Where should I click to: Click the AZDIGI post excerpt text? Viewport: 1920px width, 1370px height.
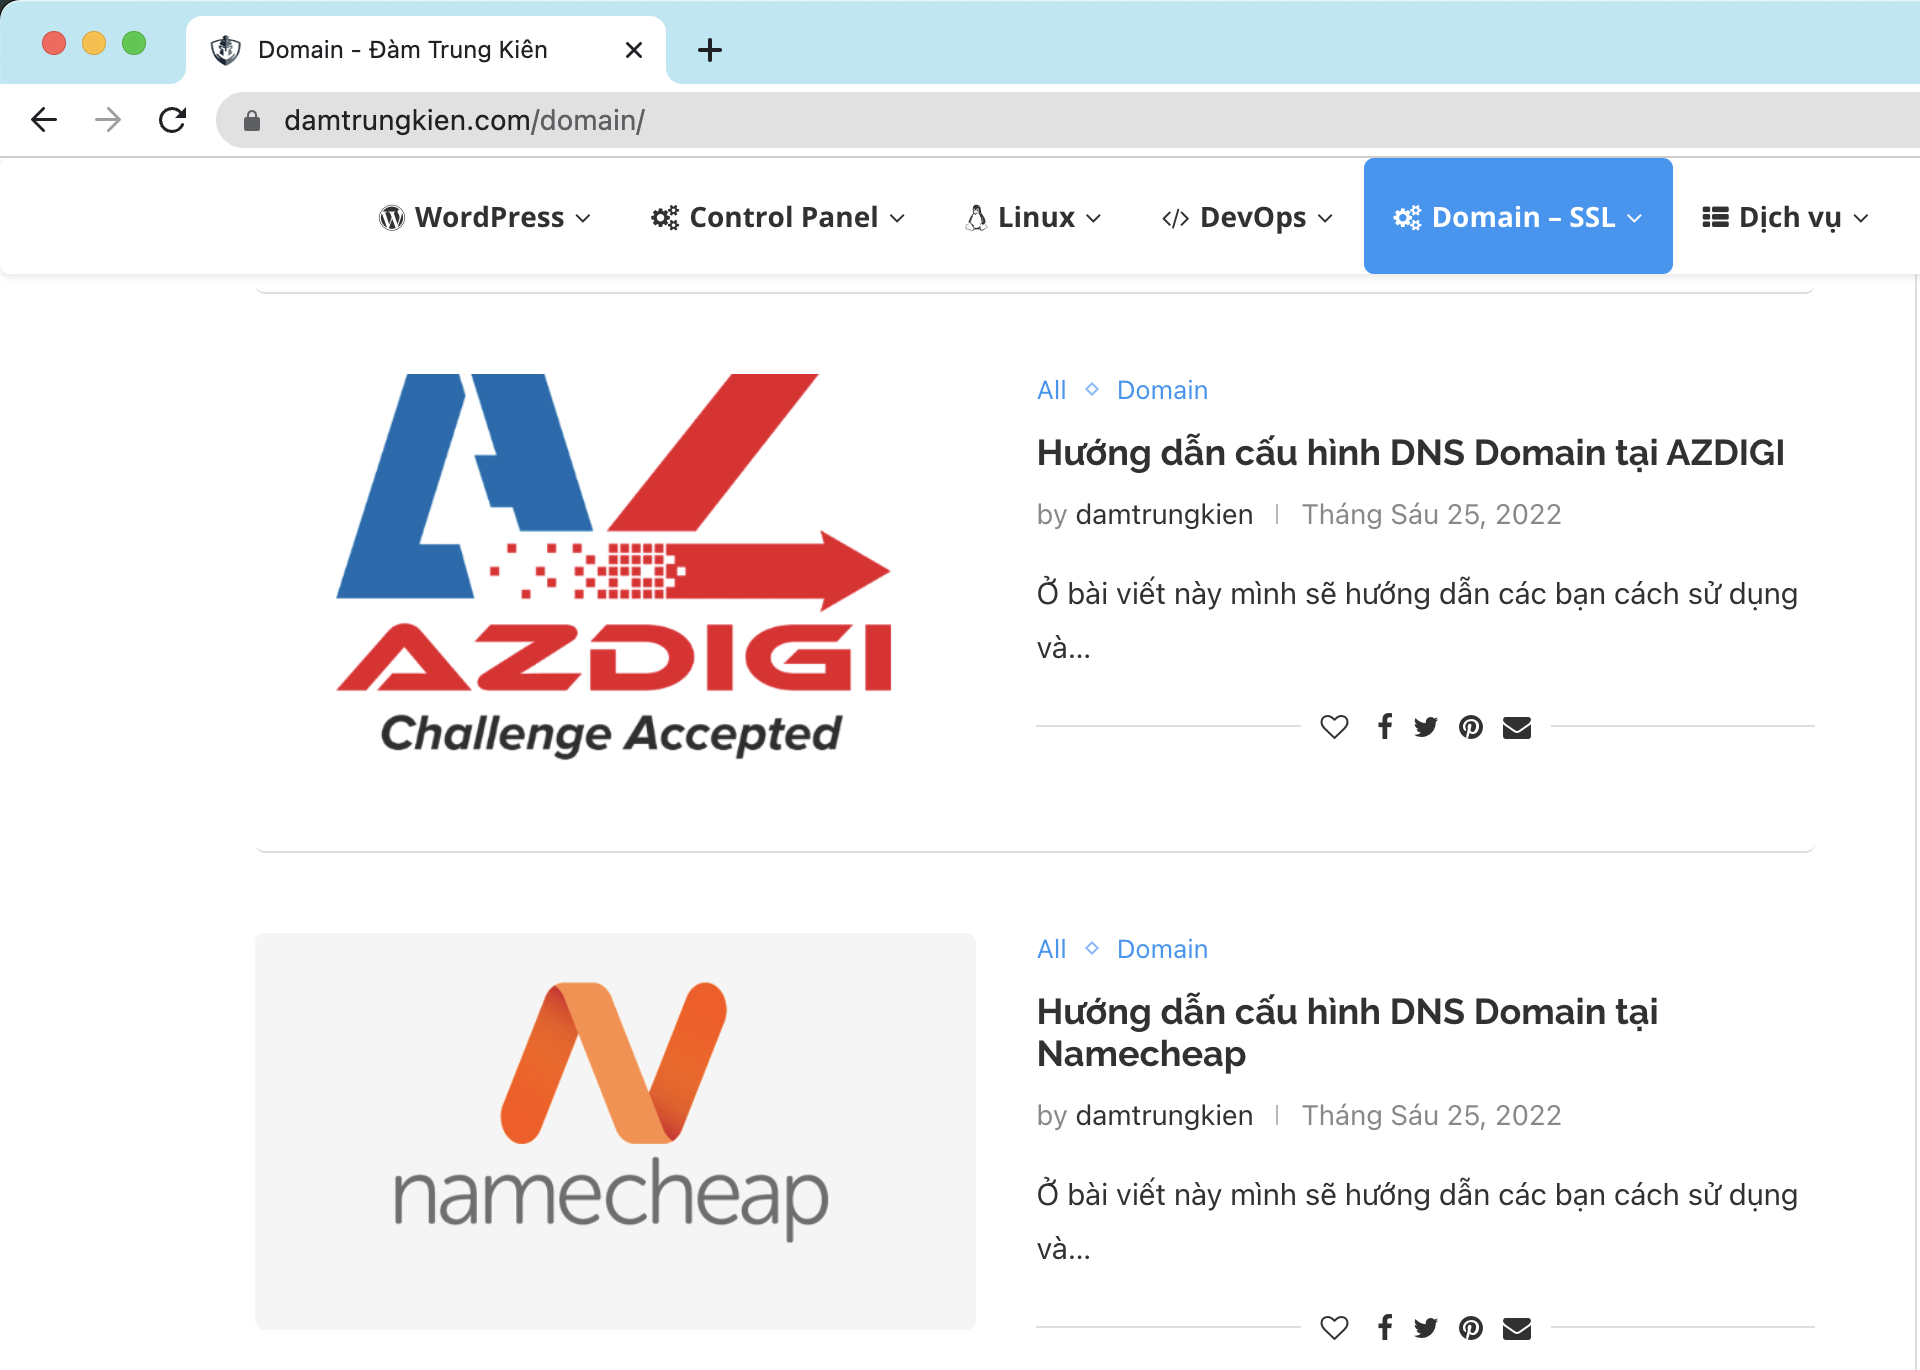pyautogui.click(x=1417, y=621)
